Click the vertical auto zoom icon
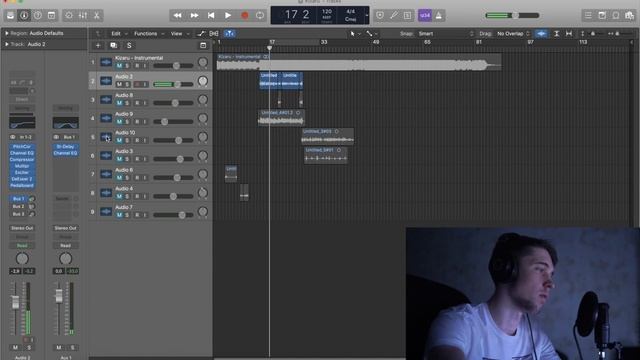The width and height of the screenshot is (640, 360). (x=556, y=33)
